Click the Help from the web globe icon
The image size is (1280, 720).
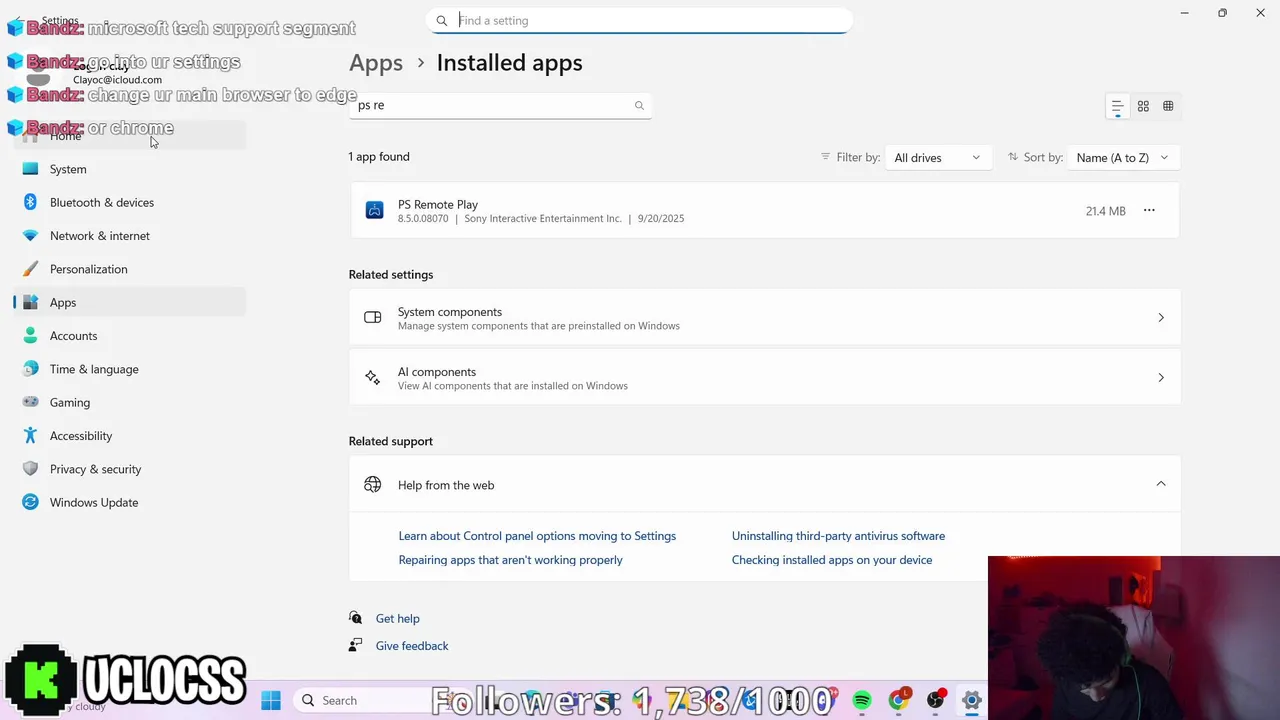point(373,484)
